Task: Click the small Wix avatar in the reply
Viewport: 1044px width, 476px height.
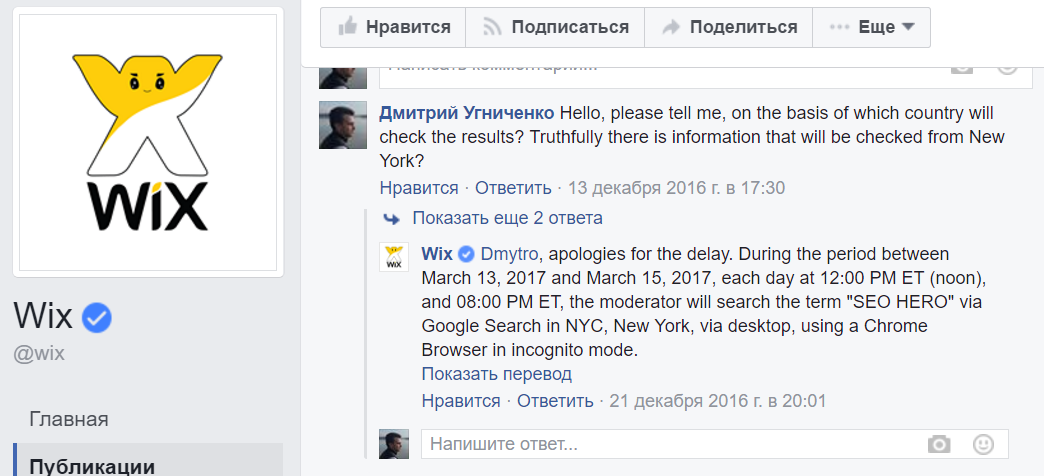Action: pos(393,257)
